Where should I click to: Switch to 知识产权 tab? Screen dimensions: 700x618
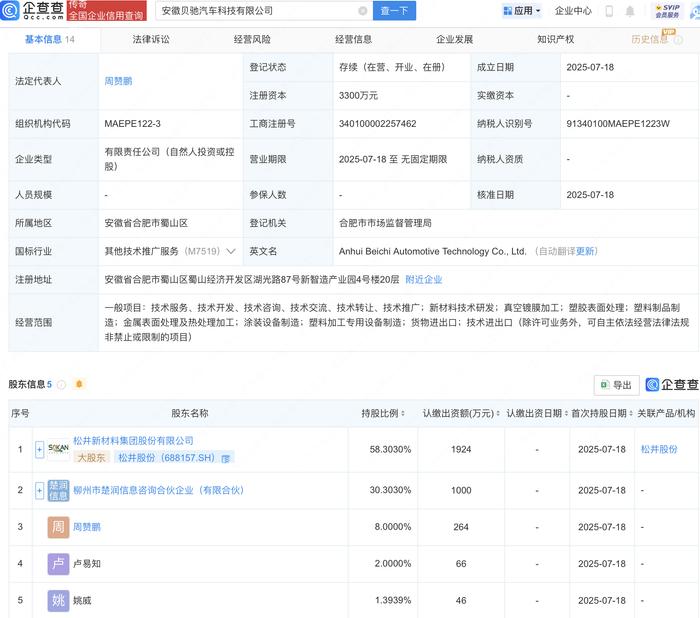(x=555, y=39)
